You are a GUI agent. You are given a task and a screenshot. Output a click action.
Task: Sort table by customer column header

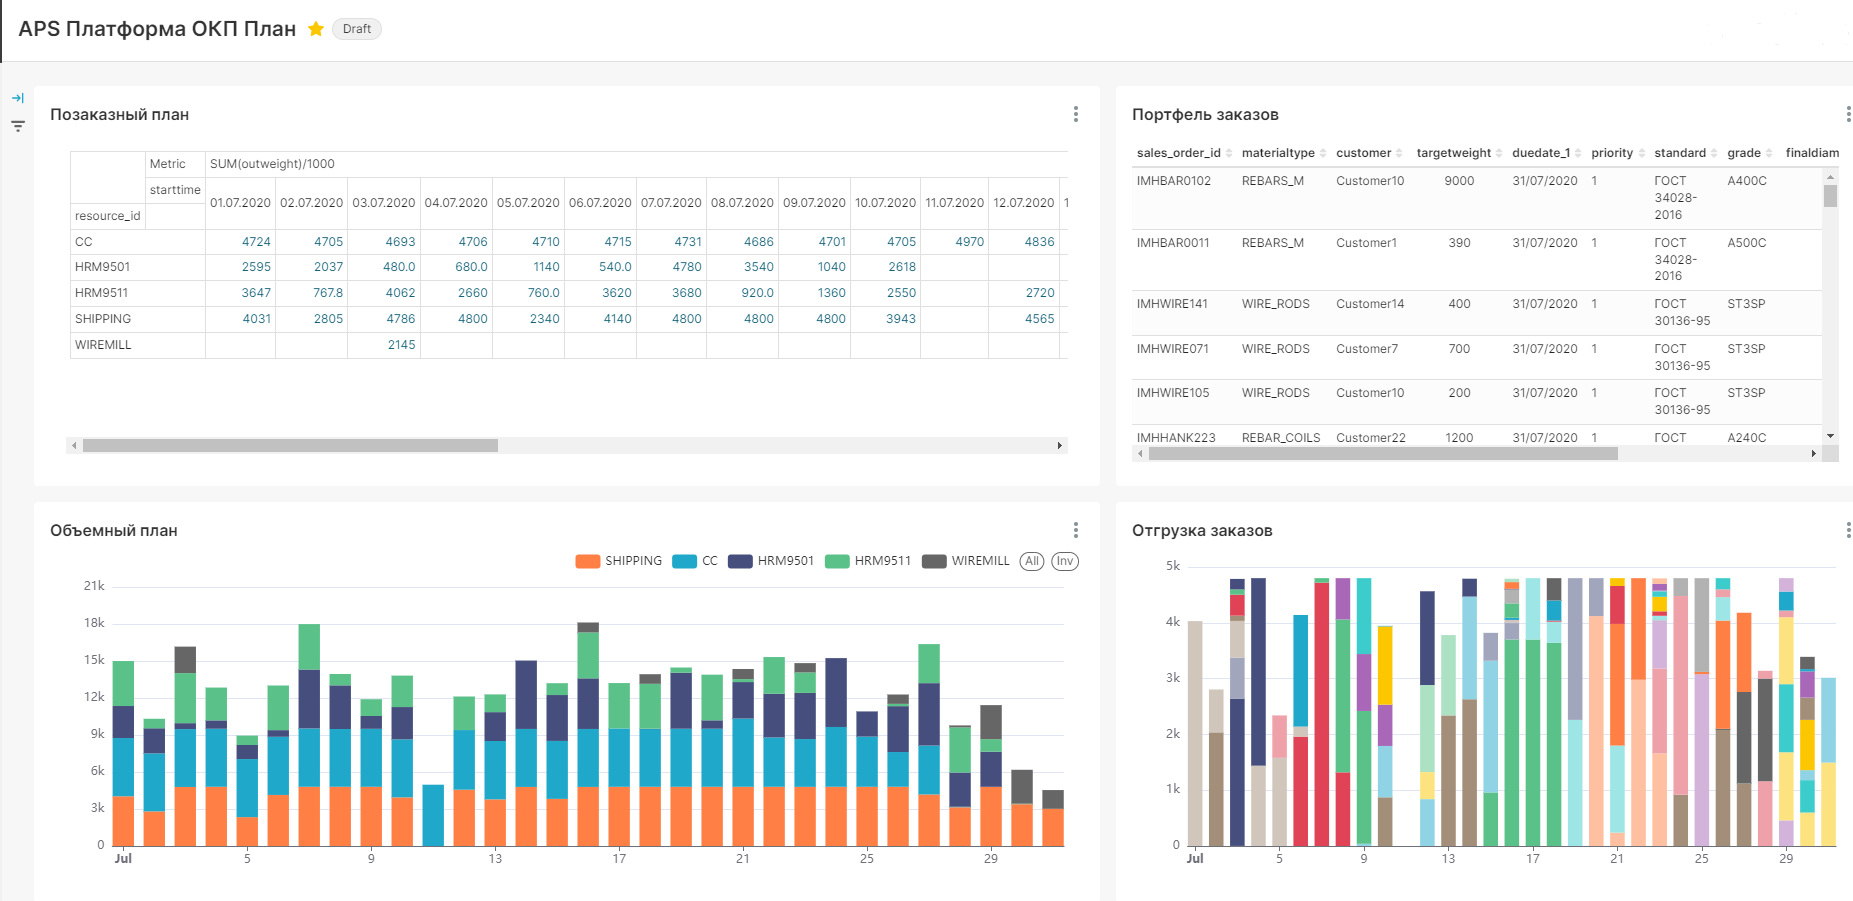pos(1363,153)
